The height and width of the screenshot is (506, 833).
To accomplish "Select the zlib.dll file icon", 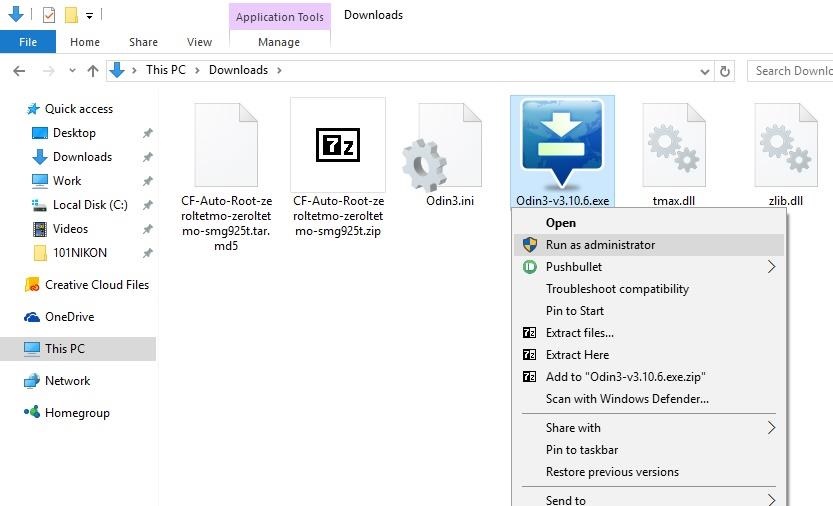I will (786, 146).
